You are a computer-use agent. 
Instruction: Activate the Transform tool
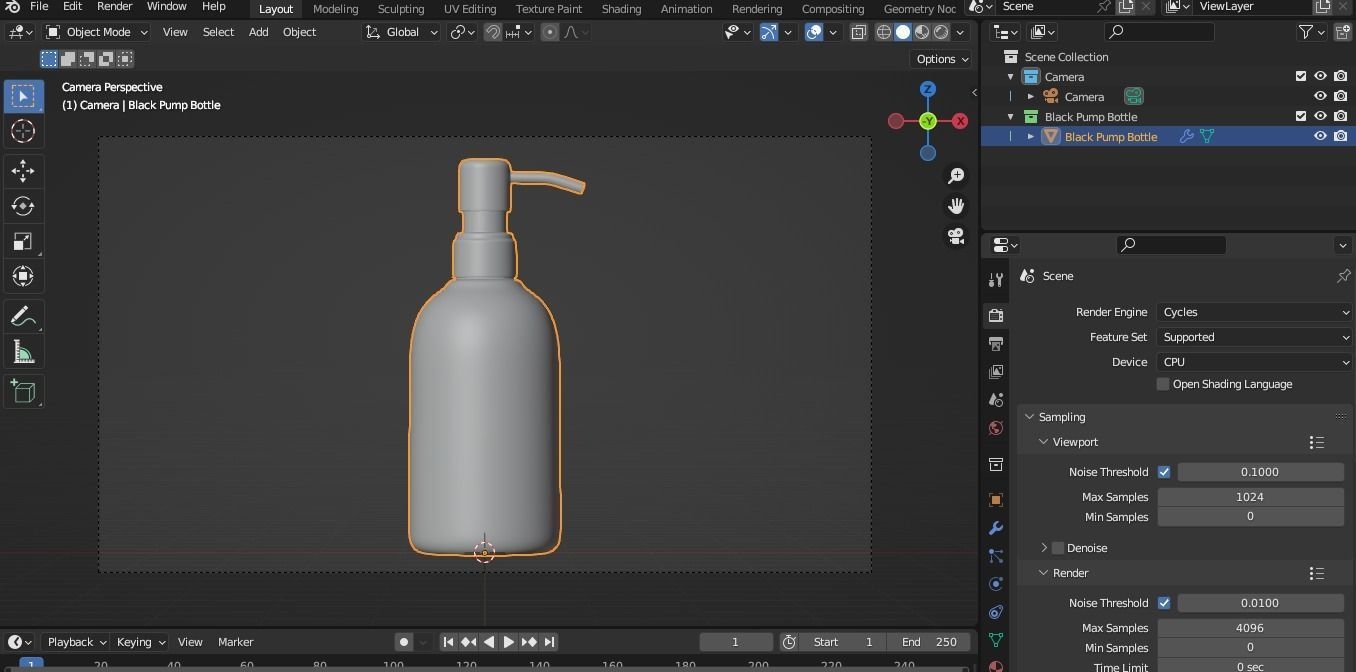[23, 276]
